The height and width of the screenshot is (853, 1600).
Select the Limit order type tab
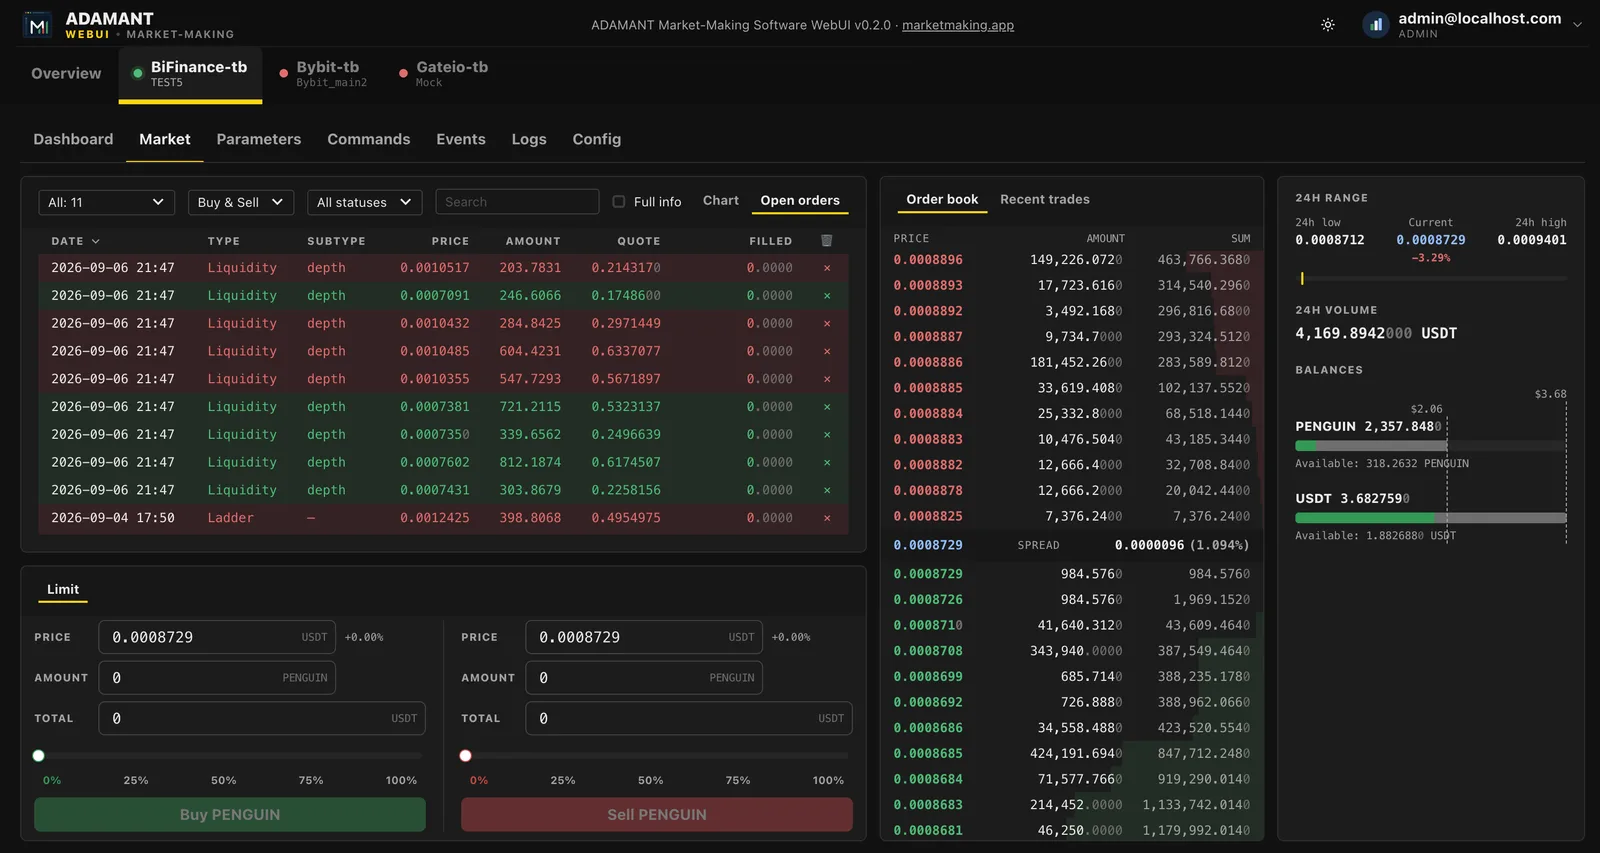(x=63, y=590)
